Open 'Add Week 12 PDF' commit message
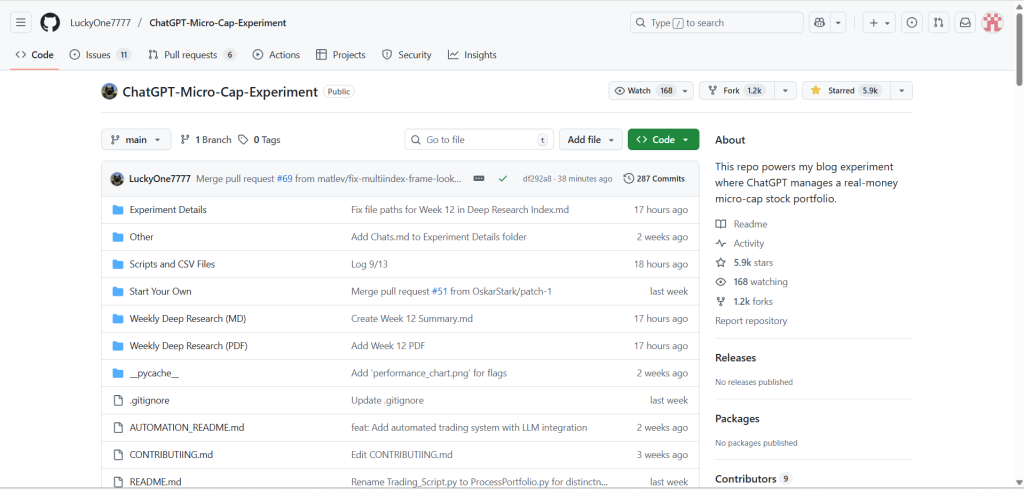Viewport: 1024px width, 489px height. pos(389,346)
